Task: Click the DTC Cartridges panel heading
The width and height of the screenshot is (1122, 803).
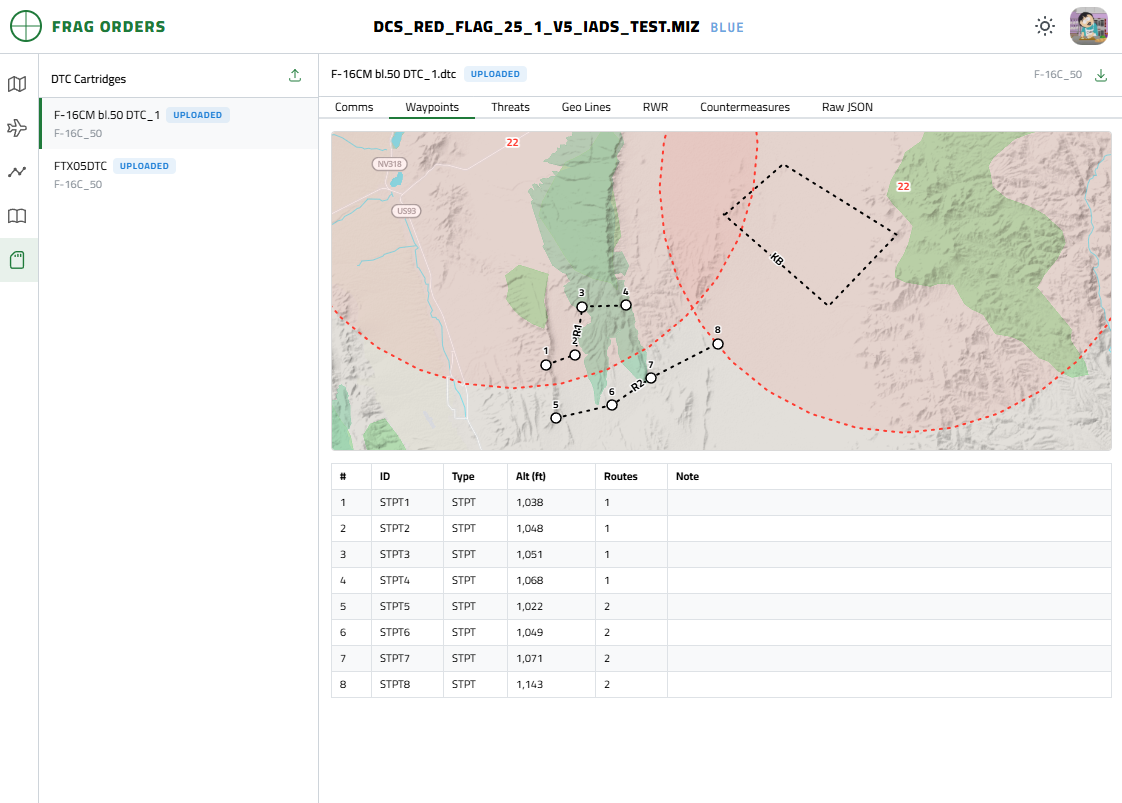Action: pyautogui.click(x=89, y=79)
